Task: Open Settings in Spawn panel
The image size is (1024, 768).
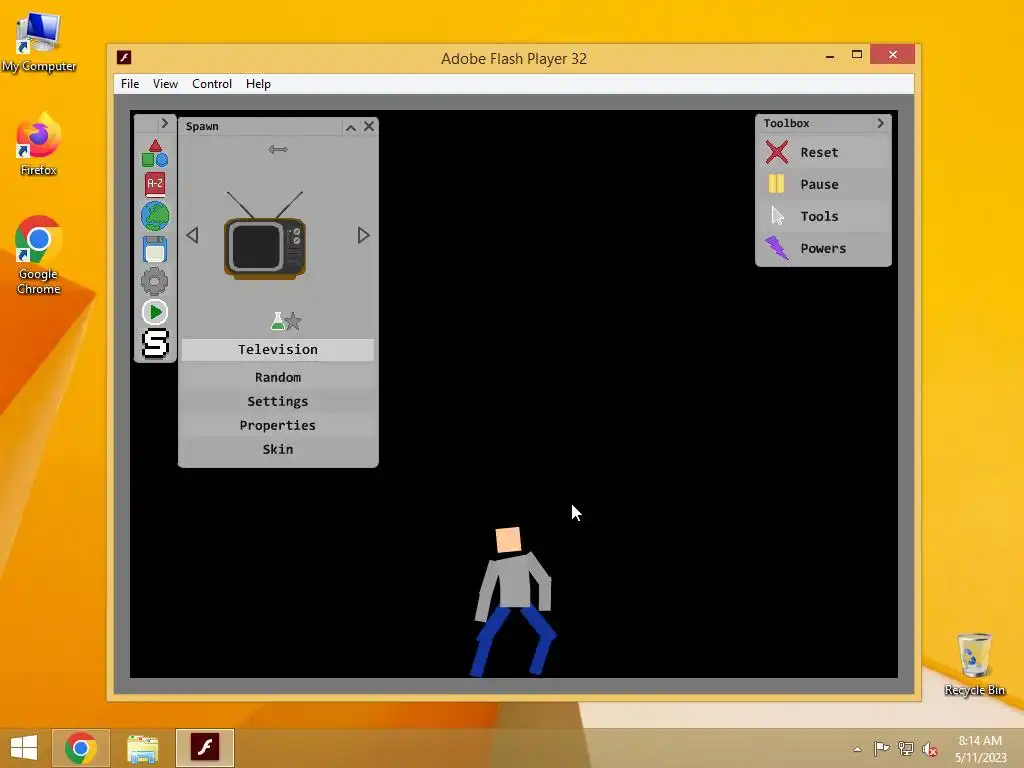Action: [278, 401]
